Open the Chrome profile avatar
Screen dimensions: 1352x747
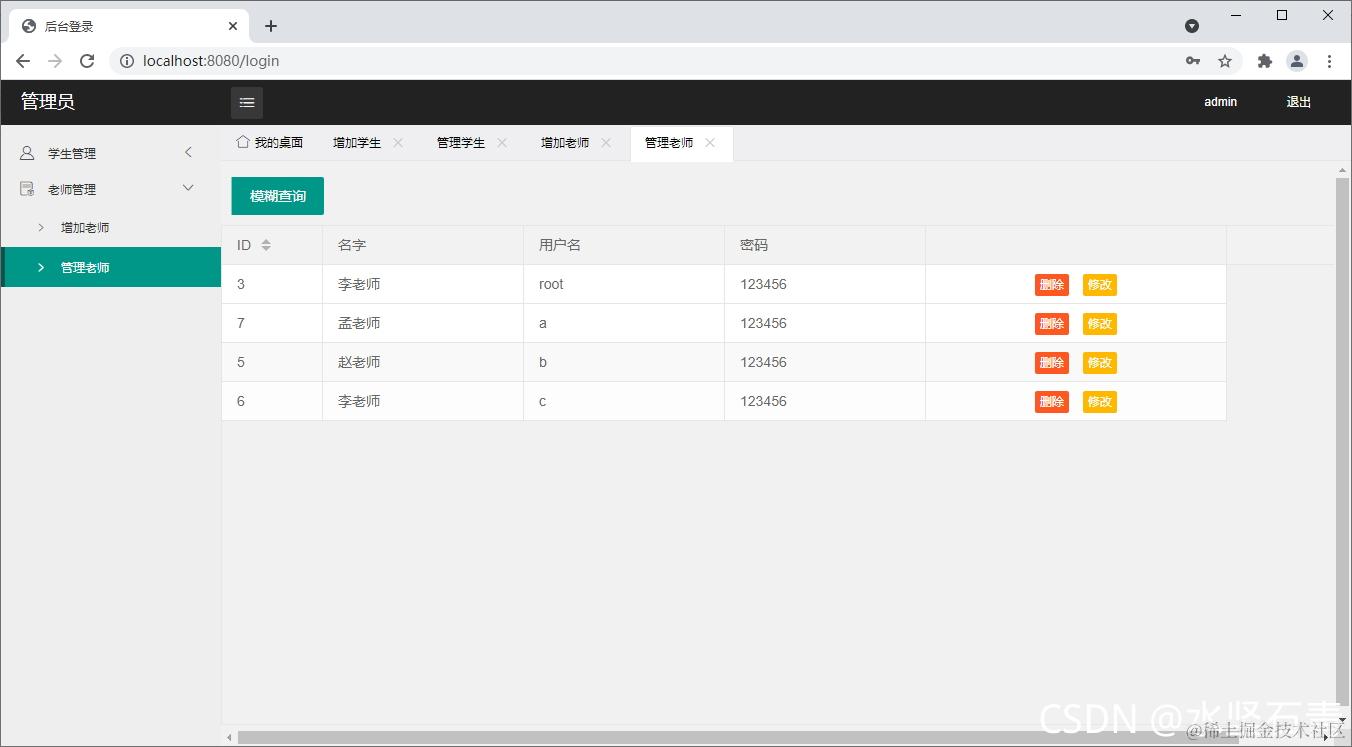[1297, 61]
